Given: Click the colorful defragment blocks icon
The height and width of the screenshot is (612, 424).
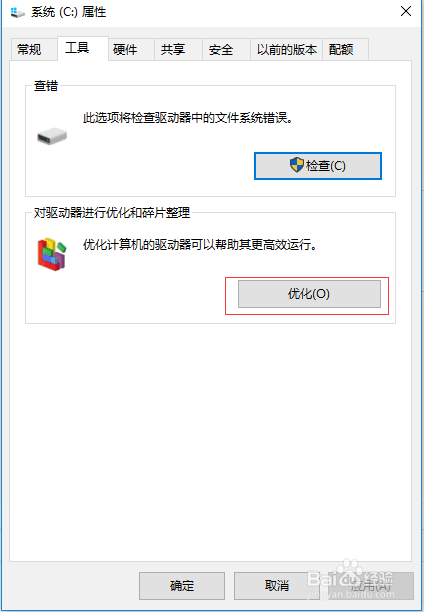Looking at the screenshot, I should point(52,254).
